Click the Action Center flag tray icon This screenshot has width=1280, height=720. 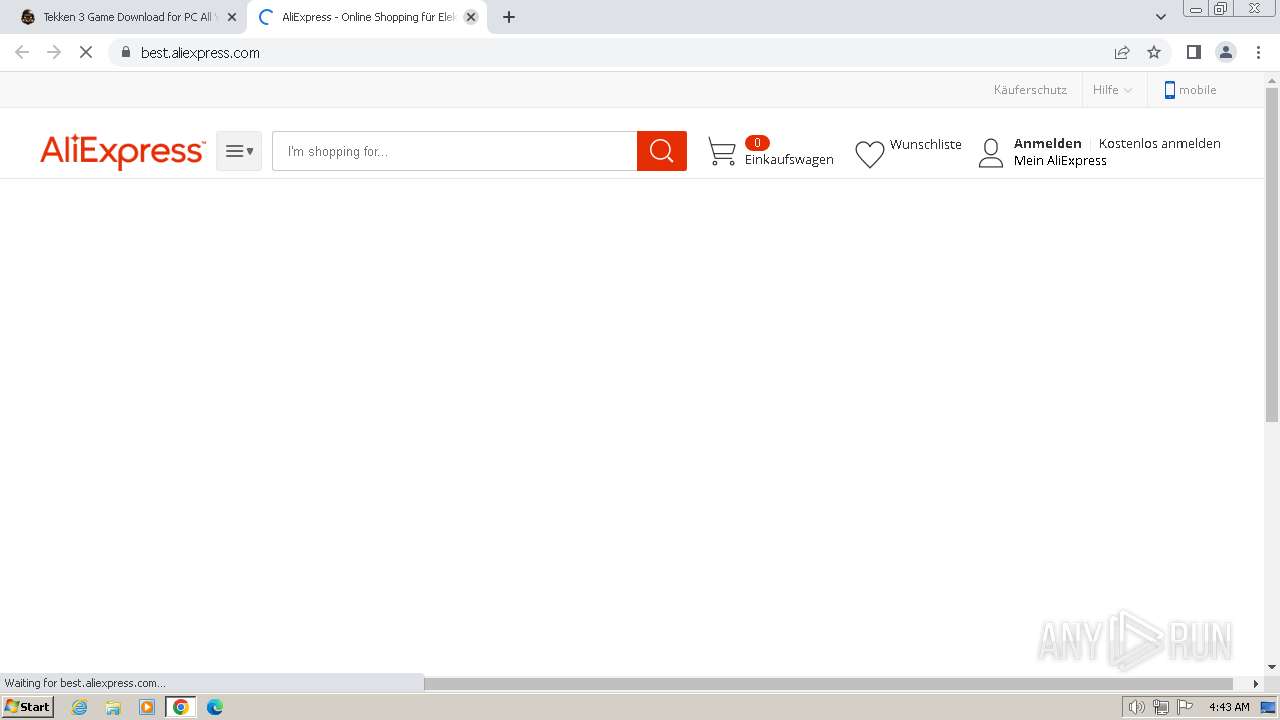[x=1186, y=707]
